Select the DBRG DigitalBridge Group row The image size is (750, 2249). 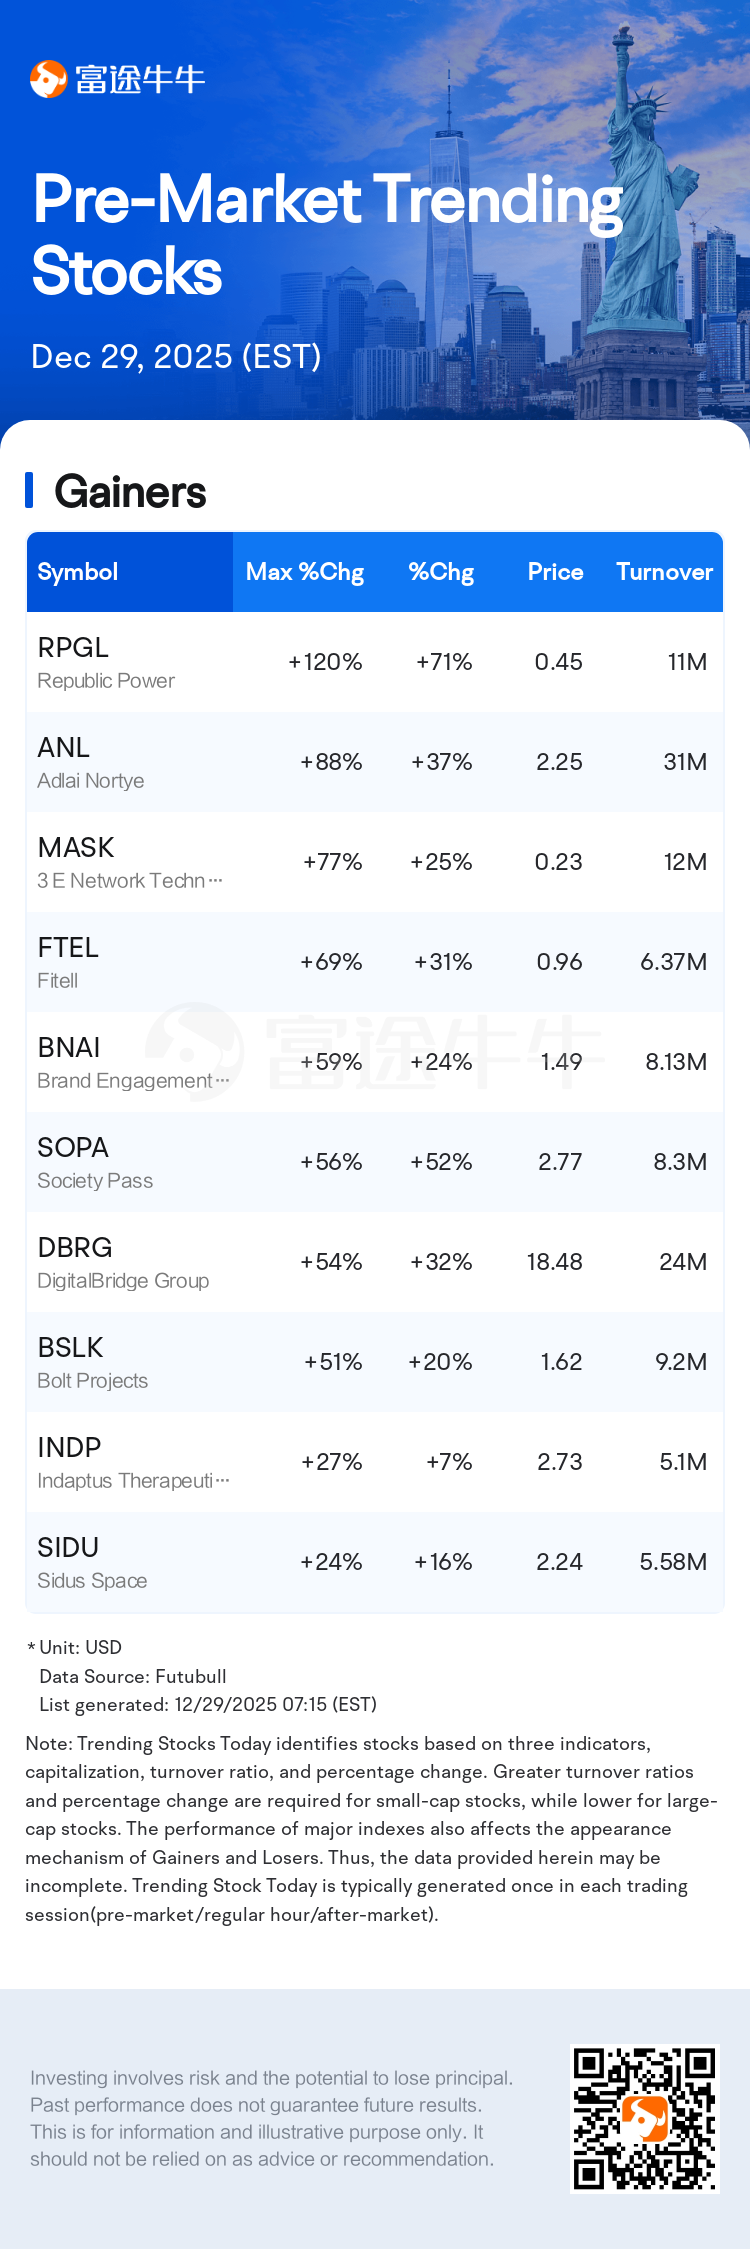point(374,1262)
